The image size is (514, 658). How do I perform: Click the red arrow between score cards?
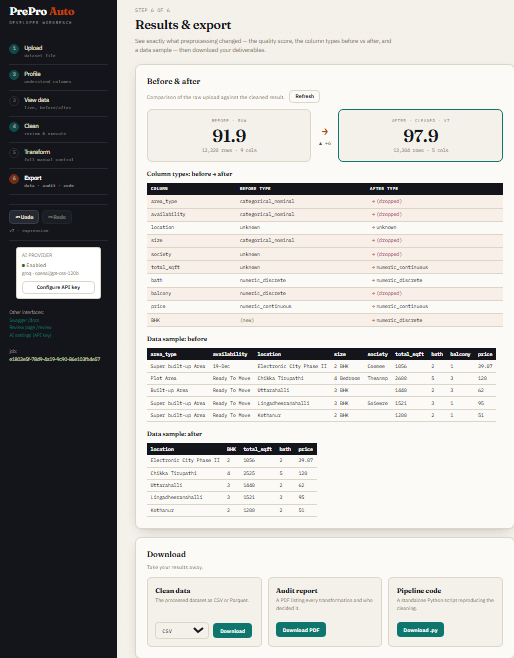(324, 132)
